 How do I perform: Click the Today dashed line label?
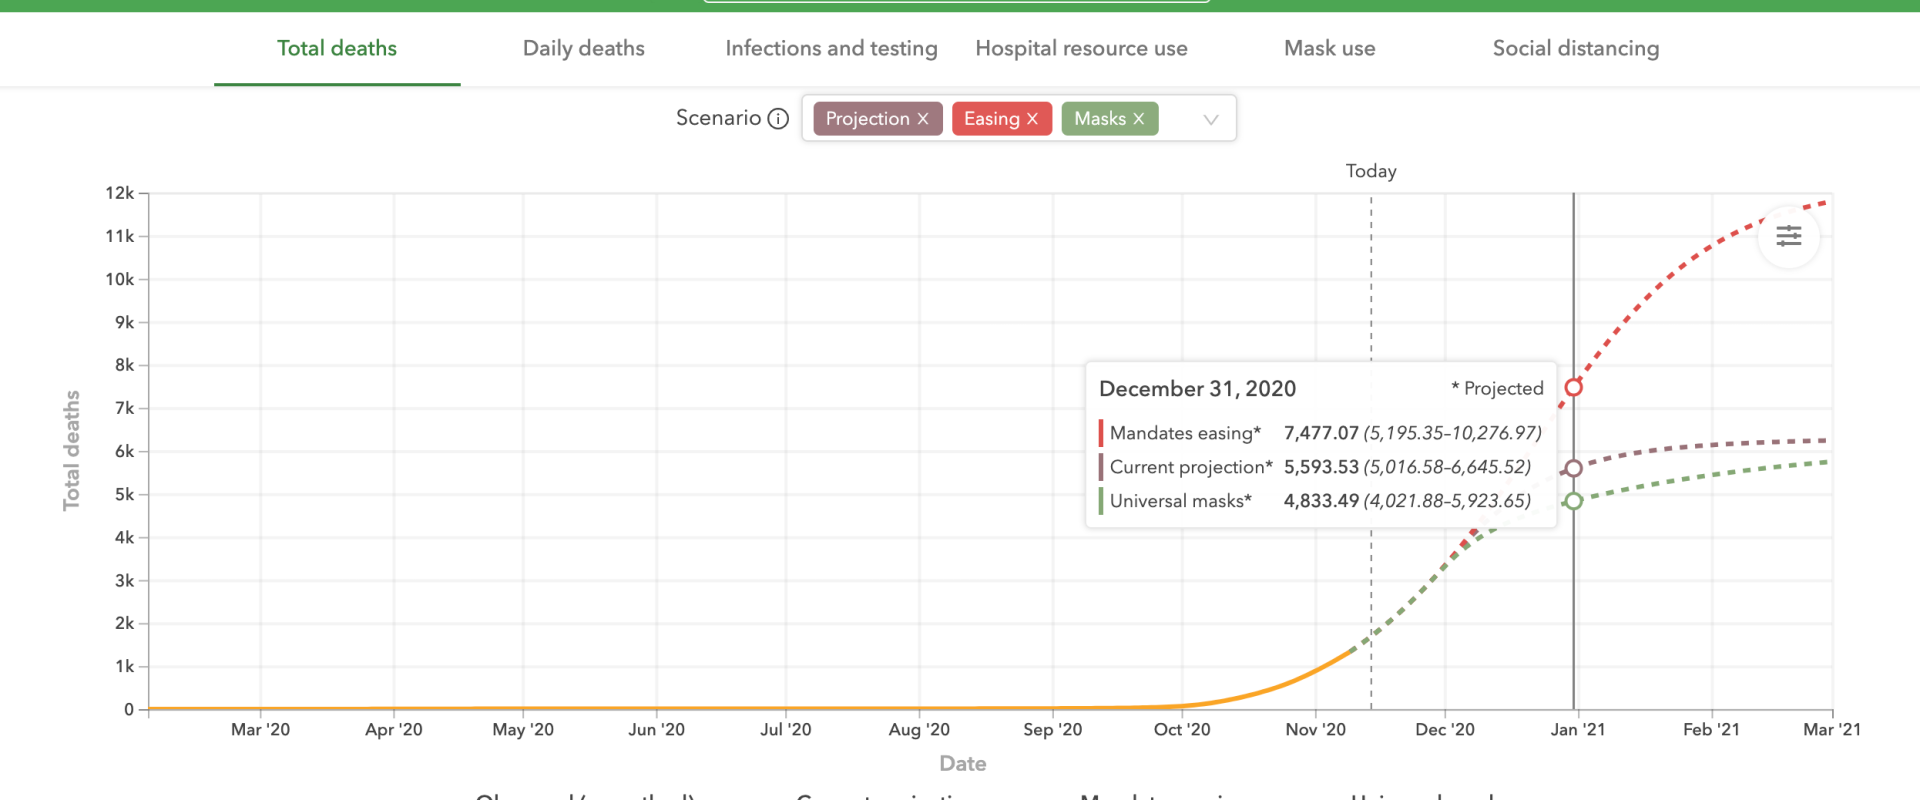(1370, 171)
